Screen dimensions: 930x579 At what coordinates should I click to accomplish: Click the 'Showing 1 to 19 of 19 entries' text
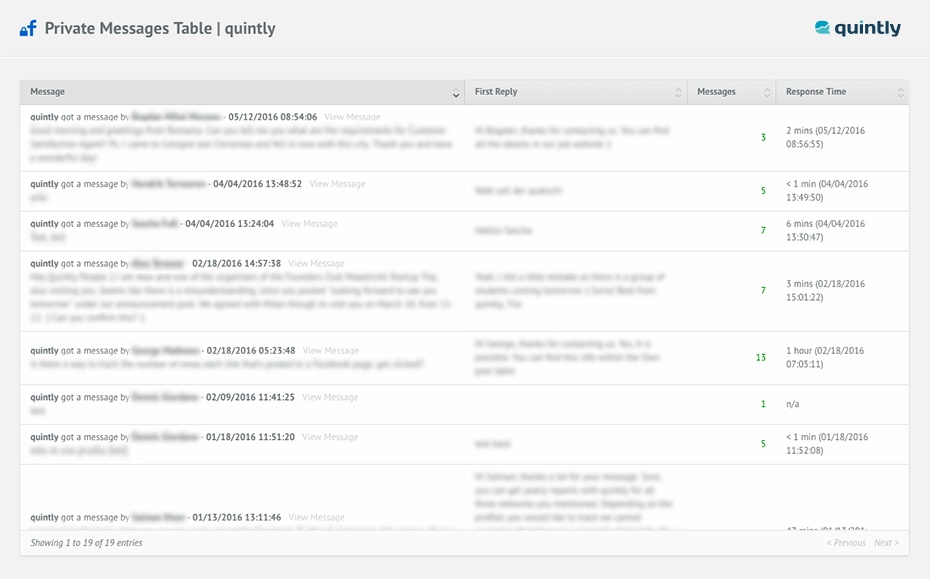coord(87,543)
